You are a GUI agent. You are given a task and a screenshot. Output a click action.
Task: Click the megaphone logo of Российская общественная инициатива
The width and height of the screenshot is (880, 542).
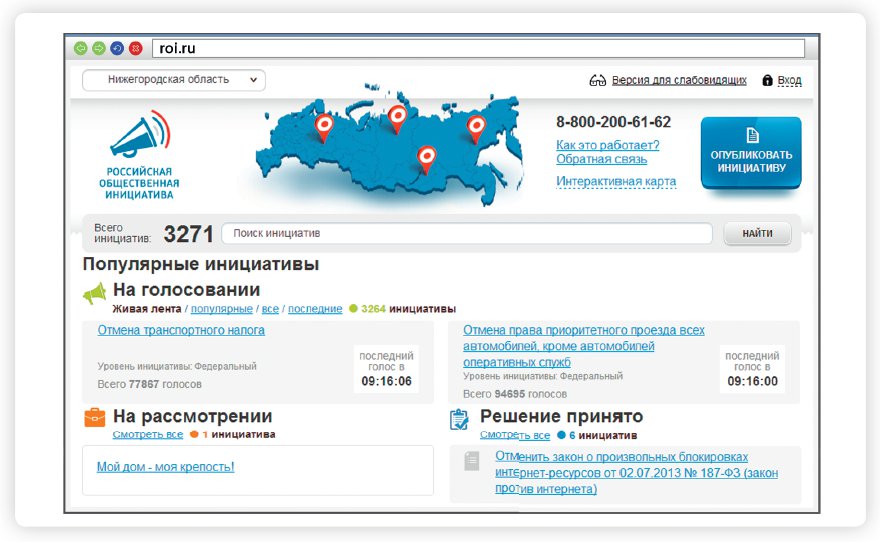140,134
